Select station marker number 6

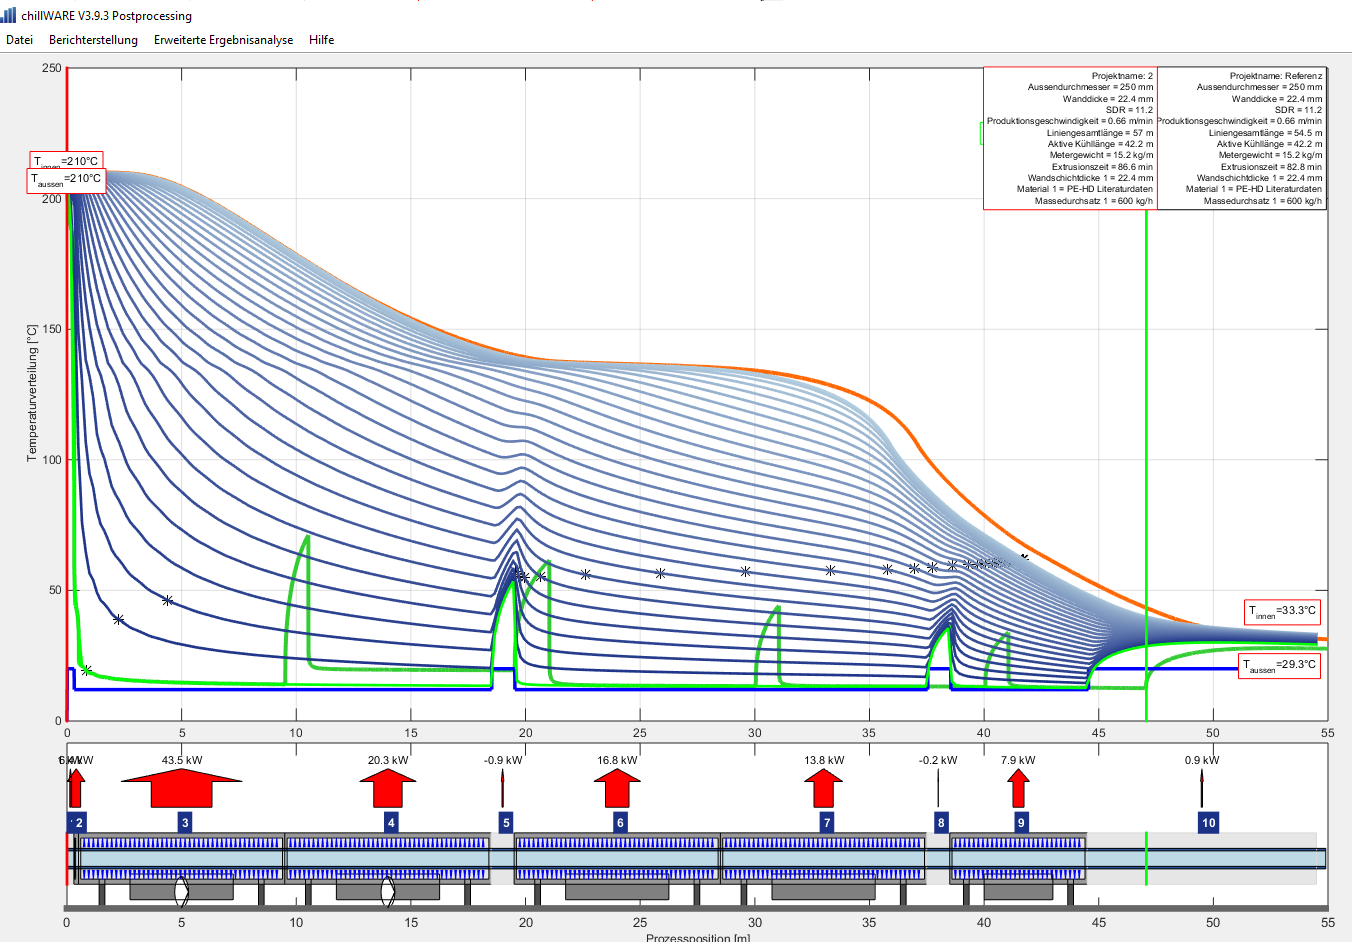pos(620,823)
